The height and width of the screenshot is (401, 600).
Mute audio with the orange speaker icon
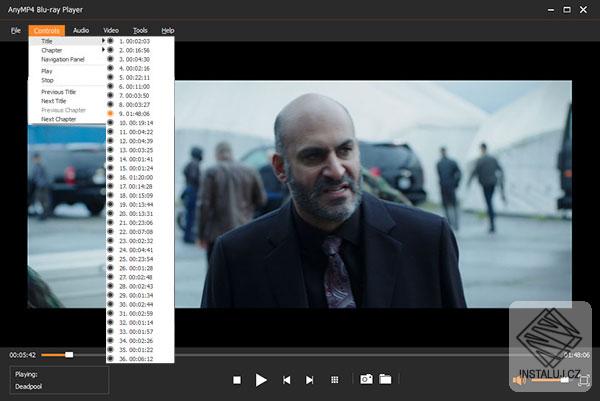pos(519,380)
